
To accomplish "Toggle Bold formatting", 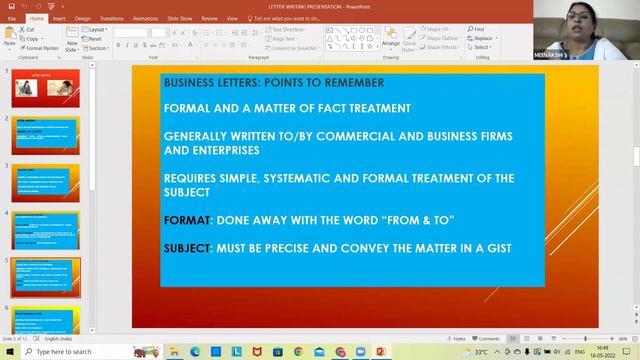I will point(118,45).
